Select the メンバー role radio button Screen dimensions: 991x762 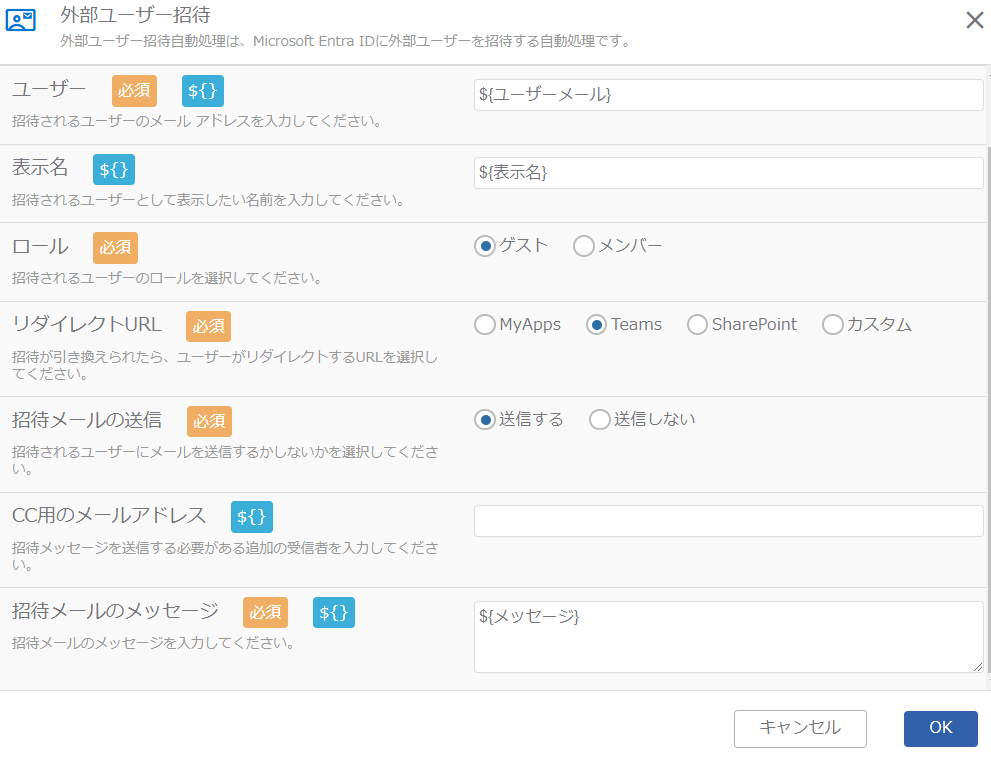coord(583,246)
